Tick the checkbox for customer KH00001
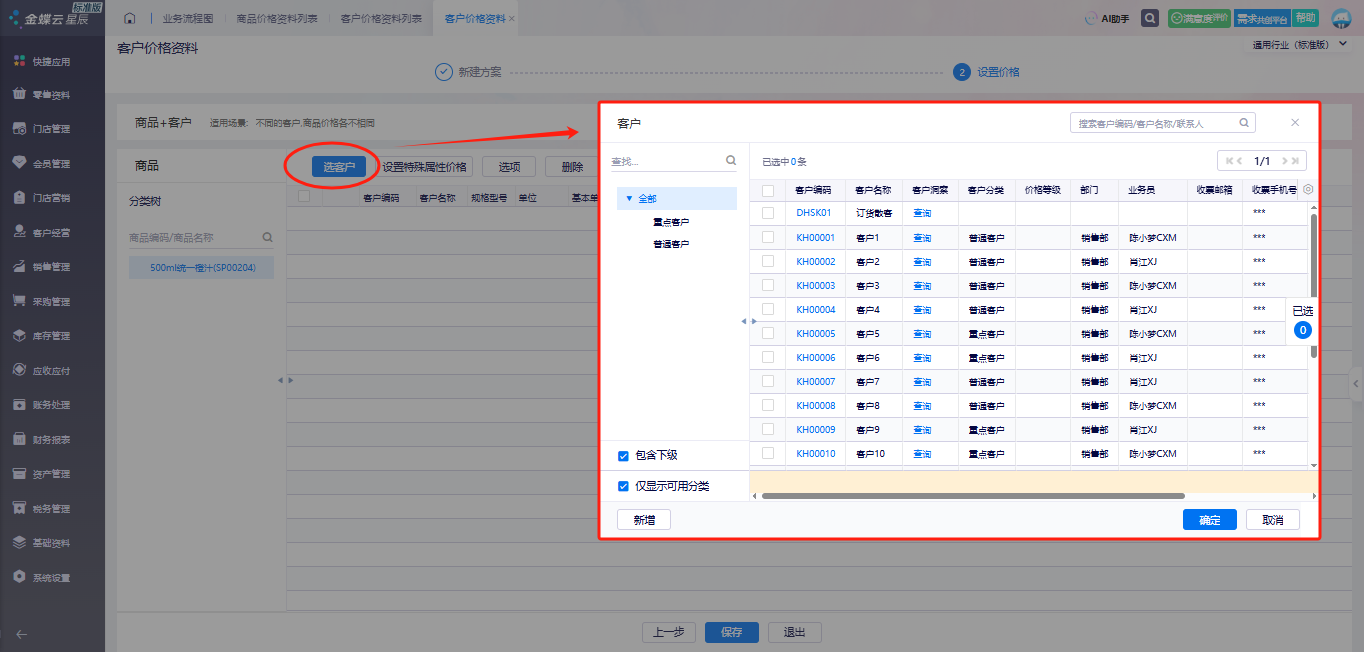This screenshot has width=1364, height=652. tap(768, 237)
